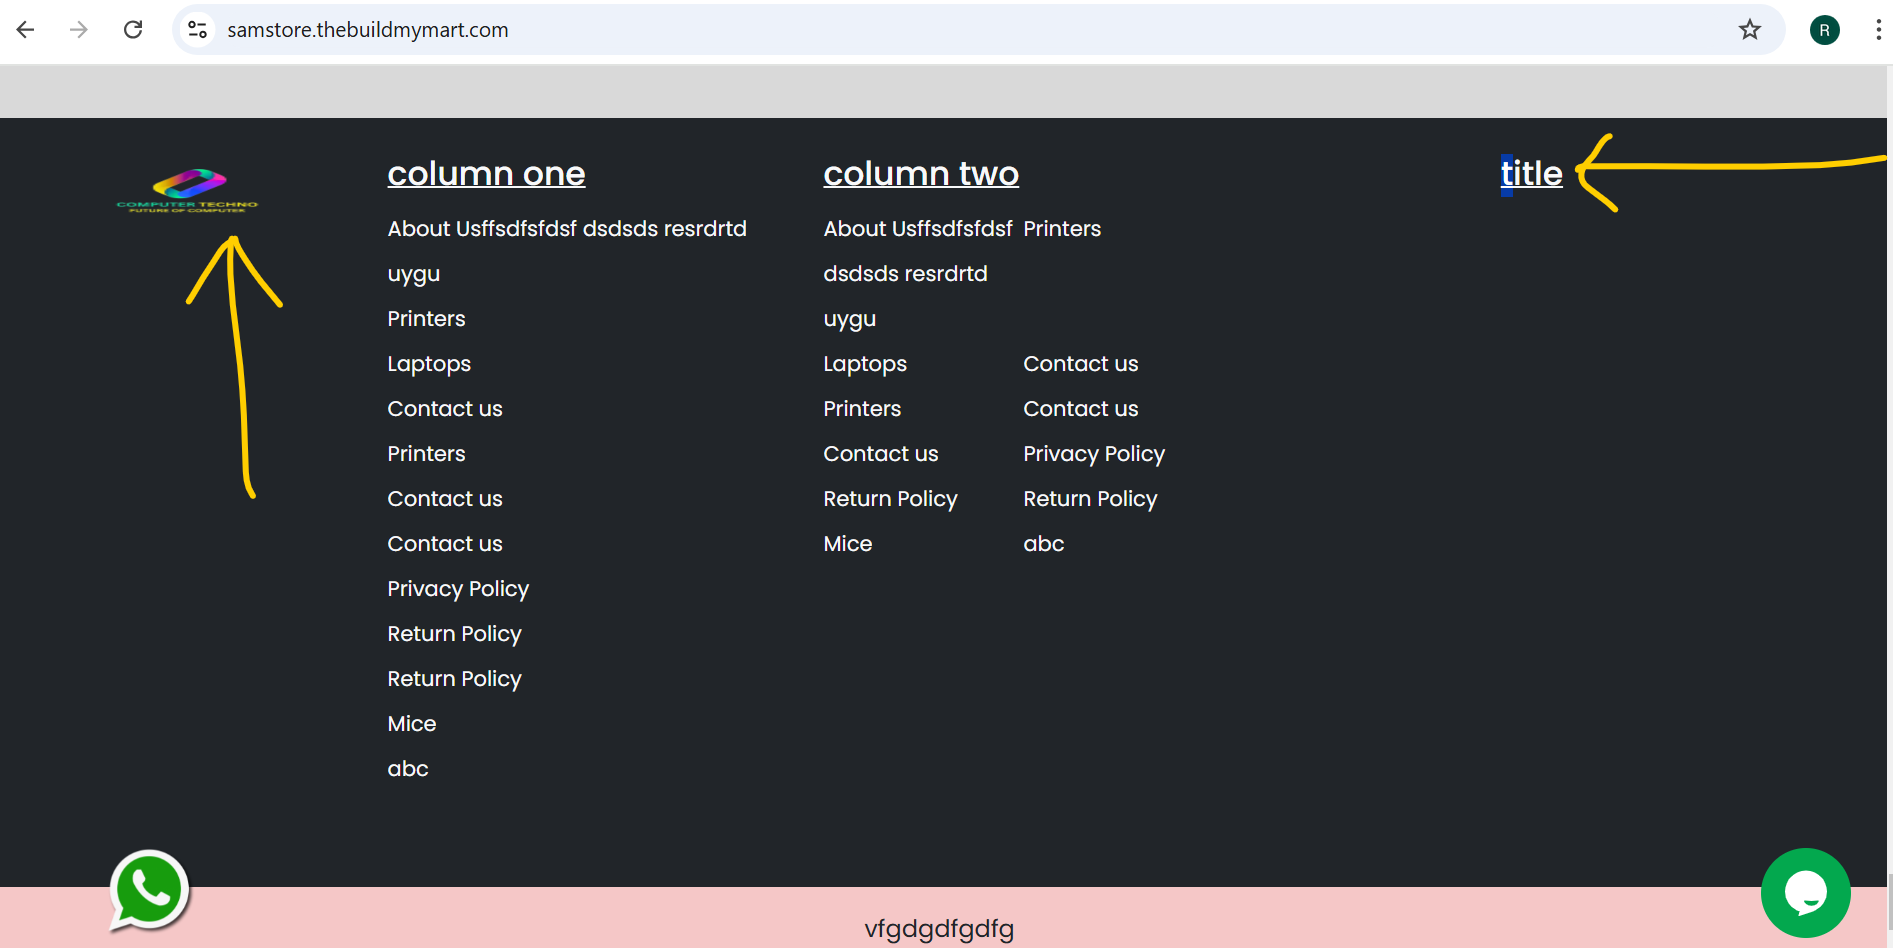Open Printers link directly above Laptops, column one
The width and height of the screenshot is (1893, 948).
[x=426, y=319]
